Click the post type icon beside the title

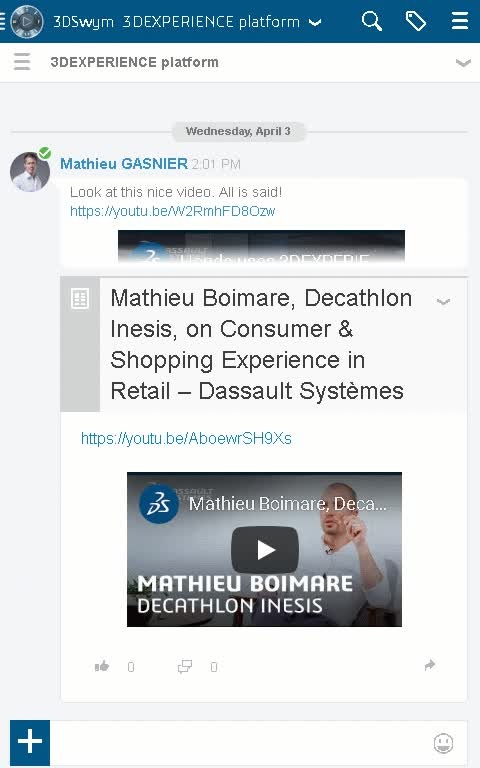80,299
